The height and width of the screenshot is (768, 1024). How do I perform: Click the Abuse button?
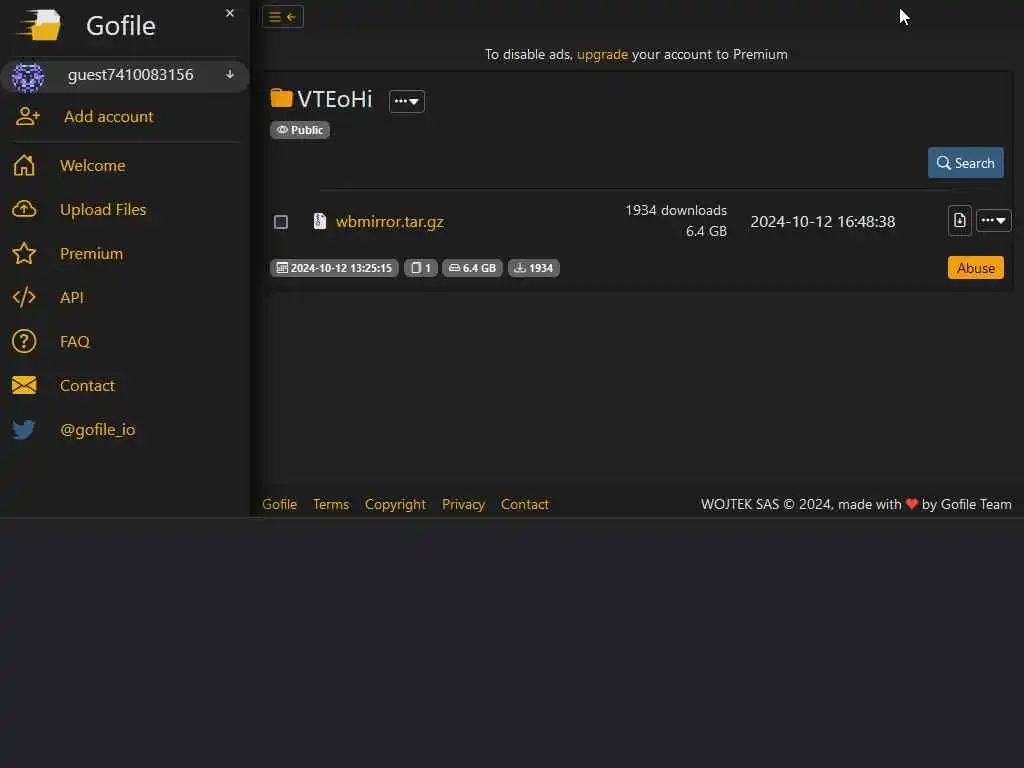pyautogui.click(x=976, y=268)
